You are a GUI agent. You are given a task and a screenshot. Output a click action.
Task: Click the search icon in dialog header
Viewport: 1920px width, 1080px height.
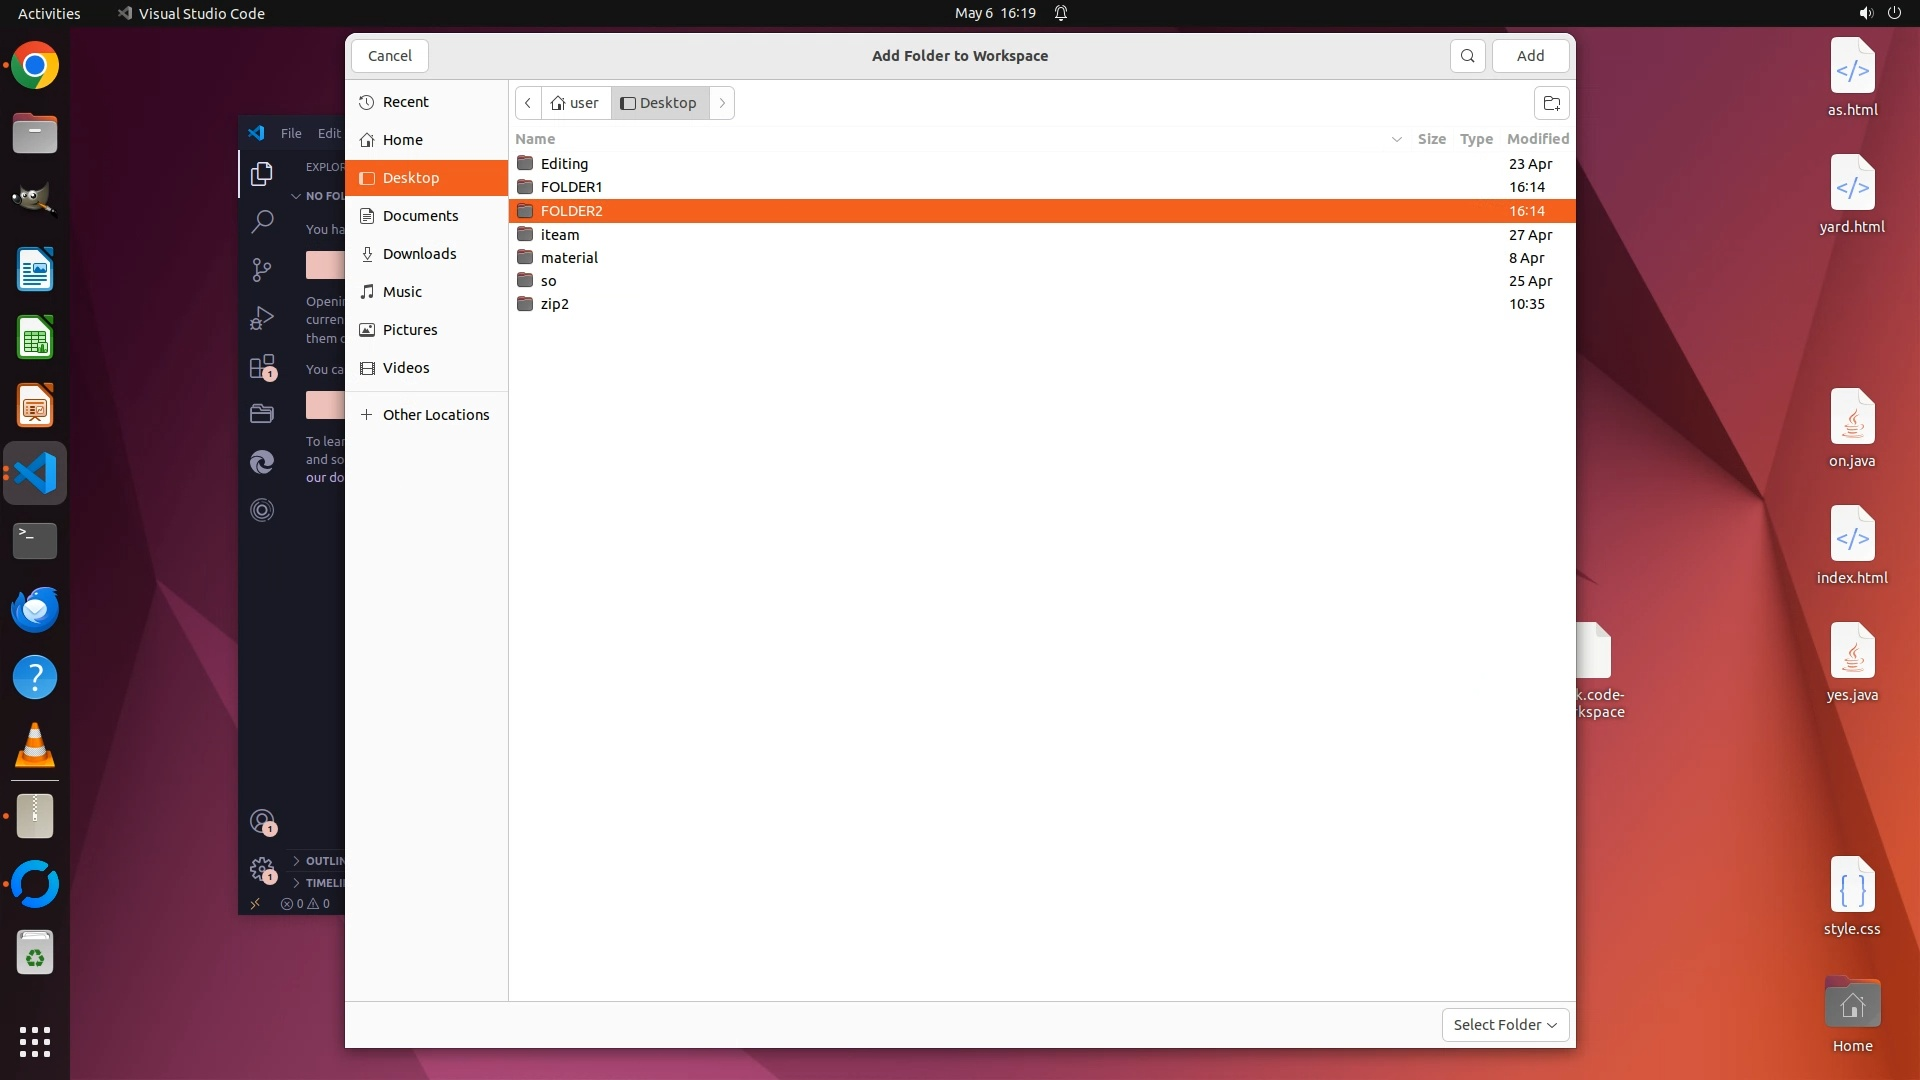coord(1467,56)
